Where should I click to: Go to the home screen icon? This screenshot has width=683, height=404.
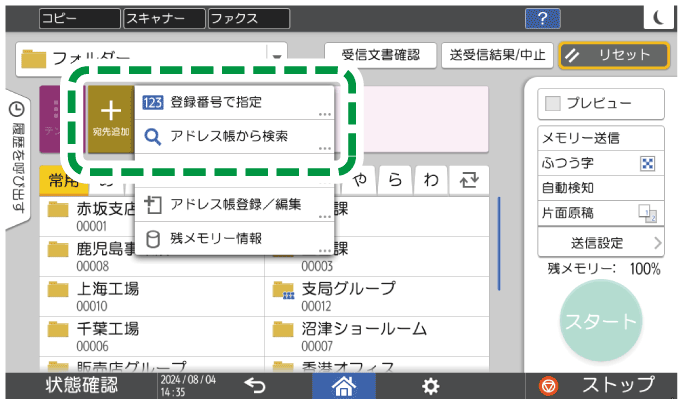[x=344, y=386]
